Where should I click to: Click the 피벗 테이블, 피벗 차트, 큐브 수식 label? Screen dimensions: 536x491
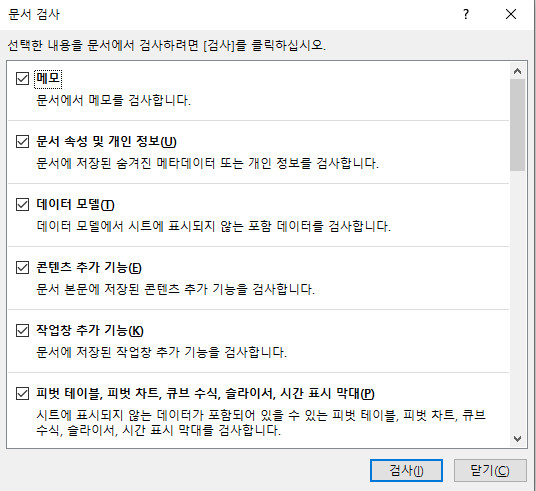pyautogui.click(x=205, y=393)
